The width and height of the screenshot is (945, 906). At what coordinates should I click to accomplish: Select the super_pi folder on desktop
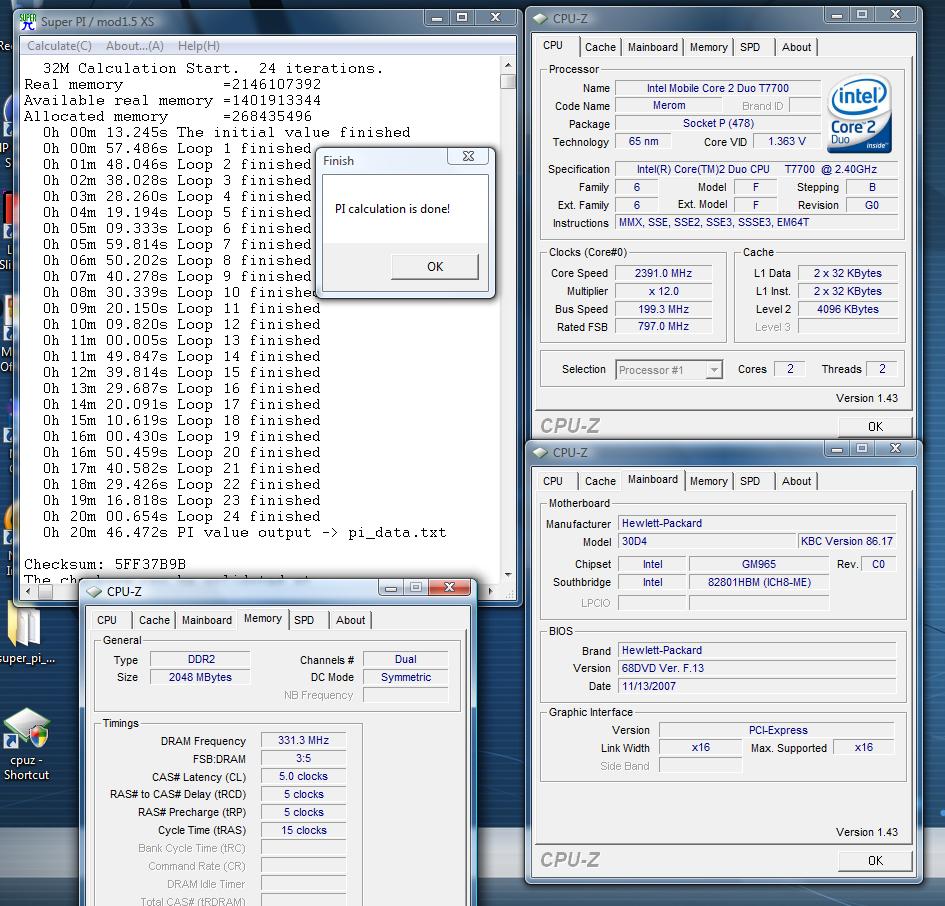[x=25, y=634]
